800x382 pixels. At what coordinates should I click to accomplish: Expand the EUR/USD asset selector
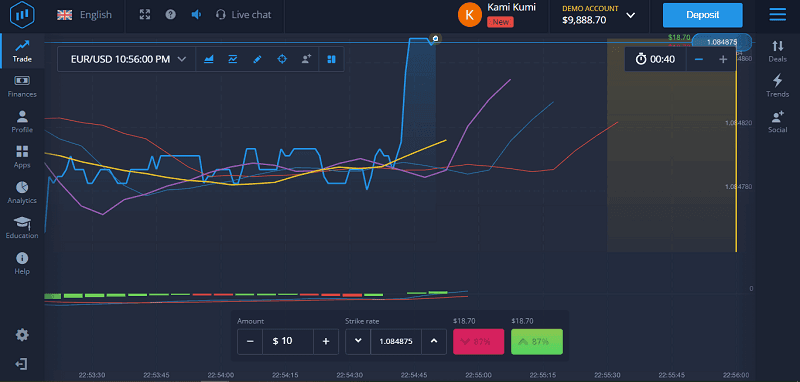coord(128,59)
